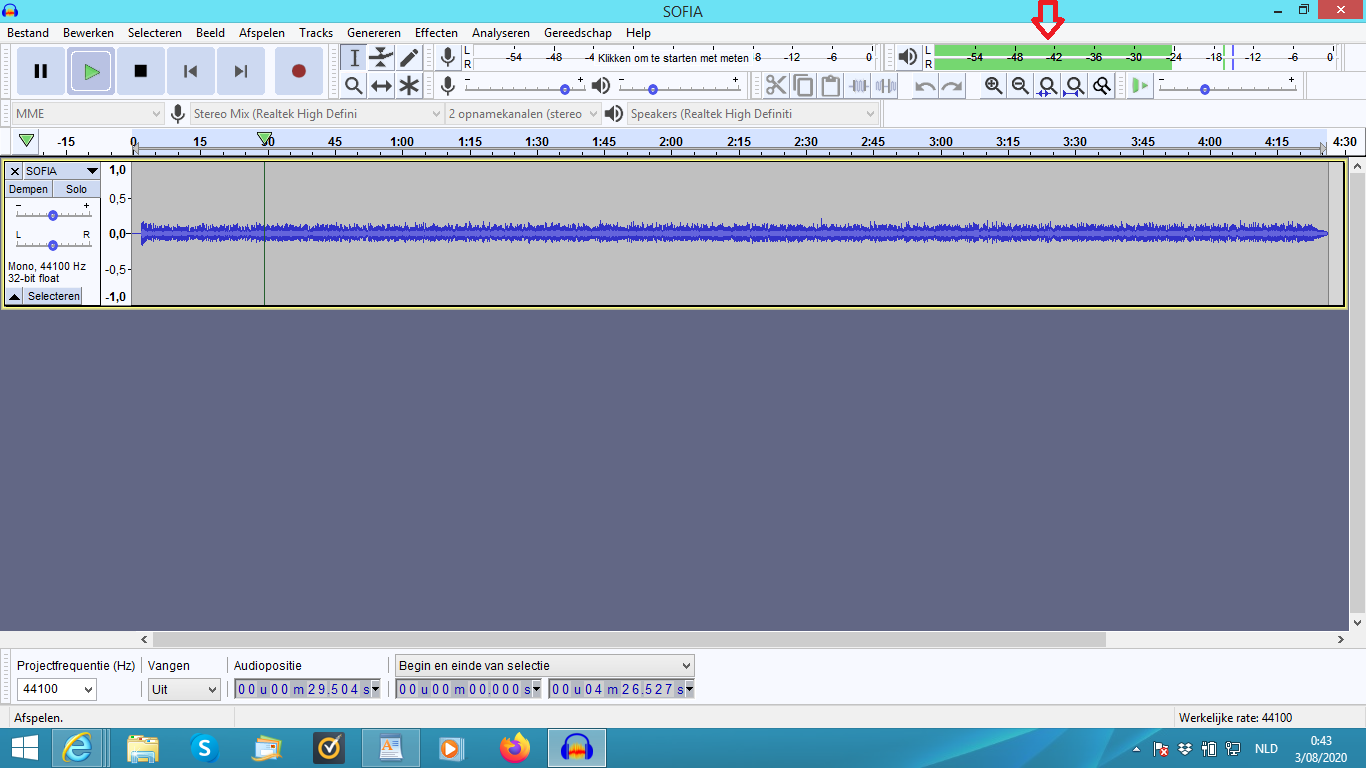
Task: Select the Zoom magnifier tool
Action: [354, 86]
